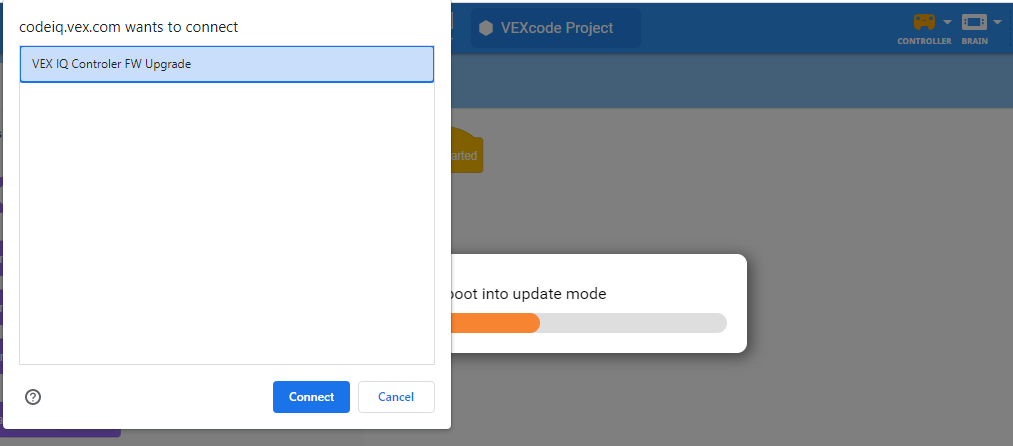Click the gray unfilled progress bar portion
1013x446 pixels.
point(632,323)
